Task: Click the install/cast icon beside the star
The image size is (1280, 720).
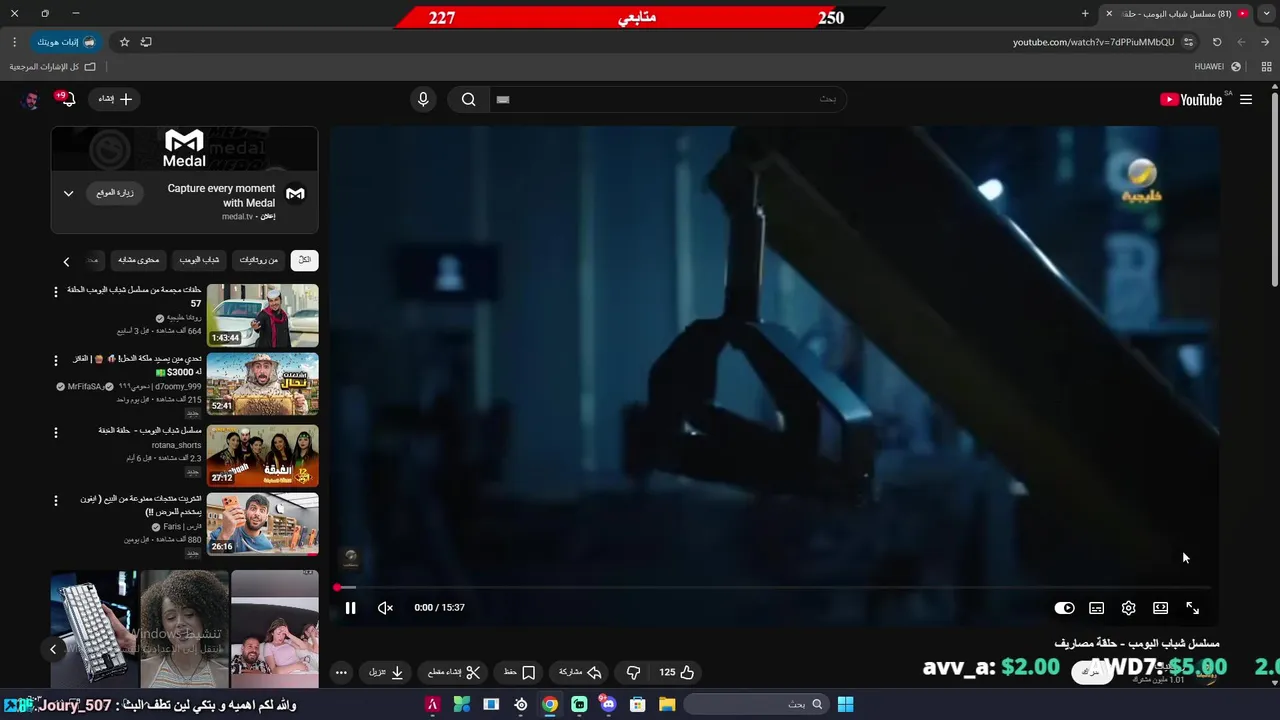Action: pyautogui.click(x=146, y=42)
